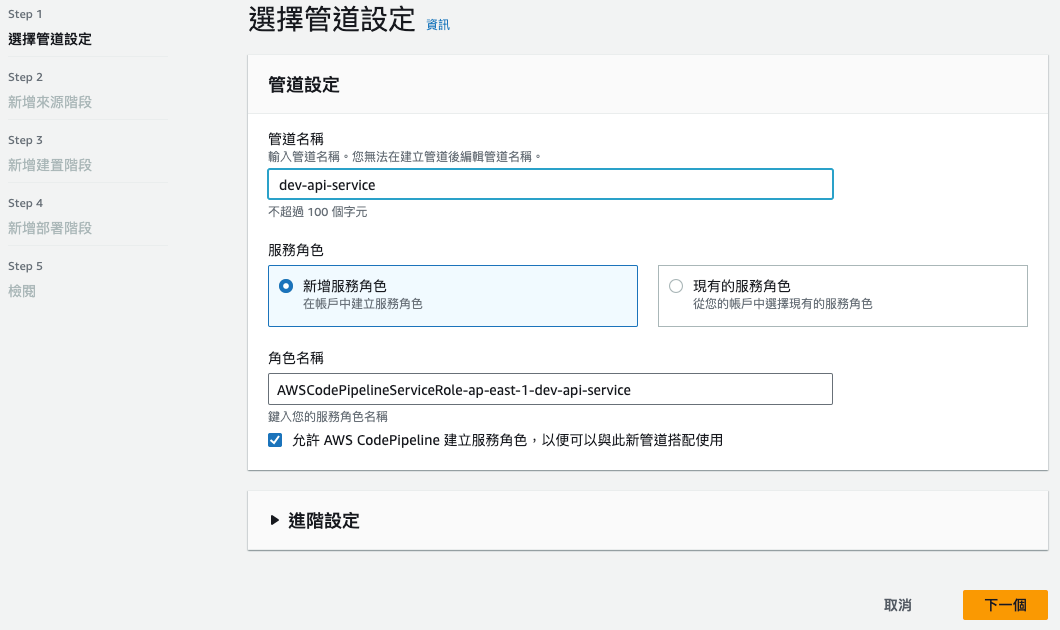Click the 取消 cancel button
Viewport: 1060px width, 630px height.
[898, 604]
